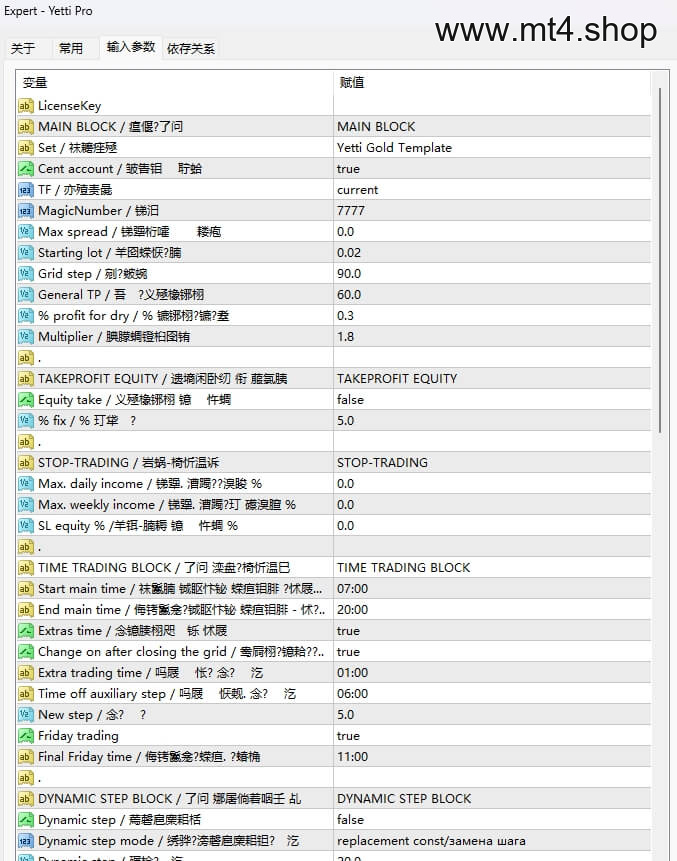Image resolution: width=677 pixels, height=861 pixels.
Task: Select Start main time value 07:00
Action: point(491,589)
